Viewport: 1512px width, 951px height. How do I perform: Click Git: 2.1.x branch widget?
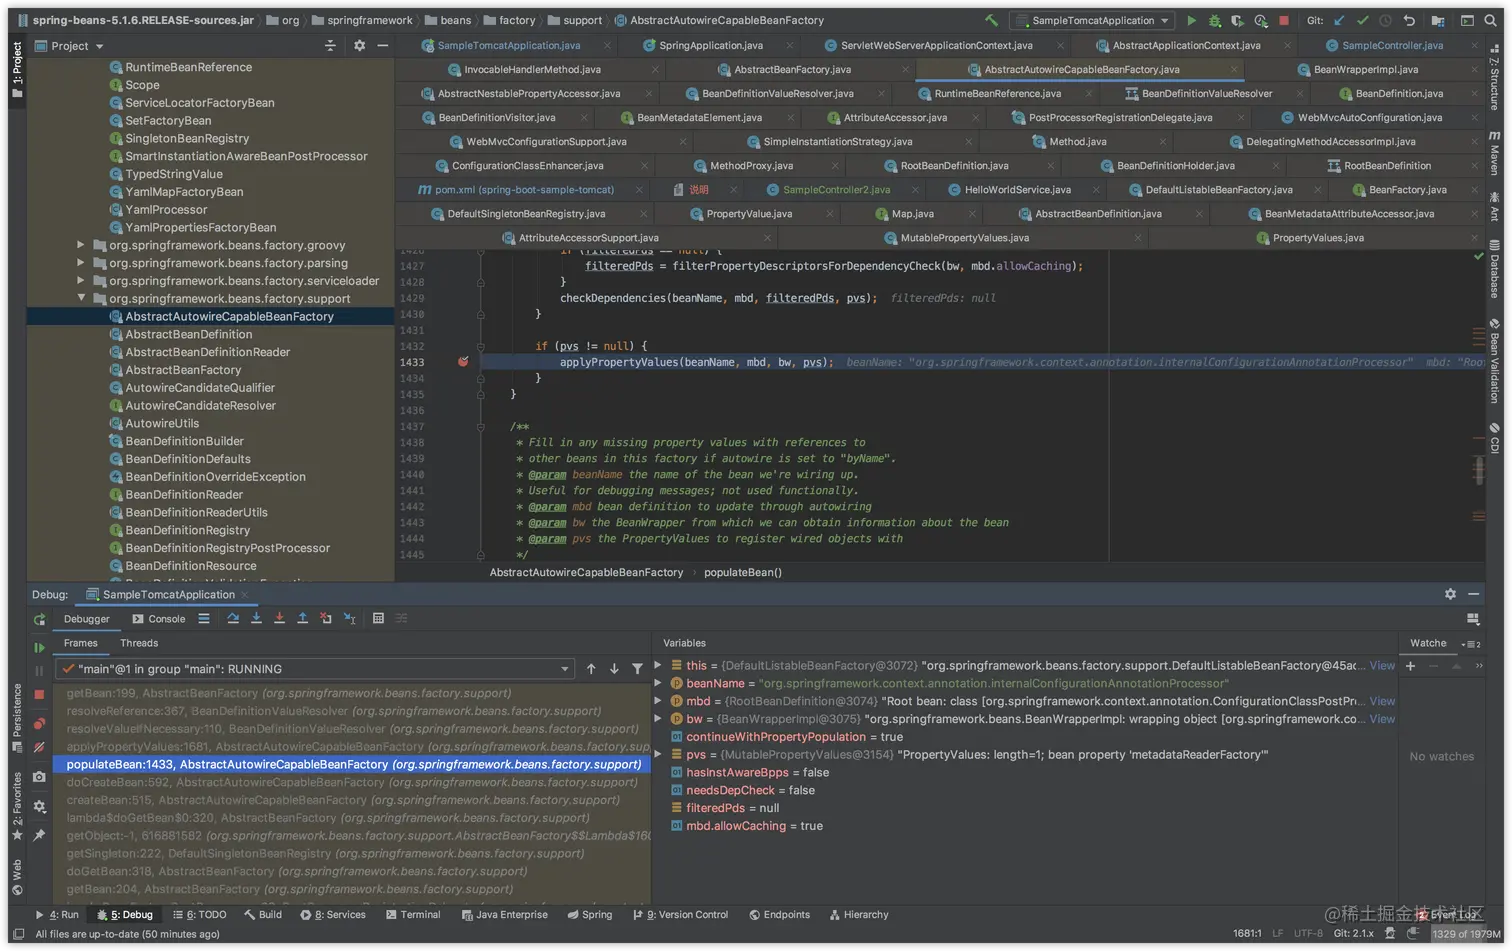(1353, 934)
